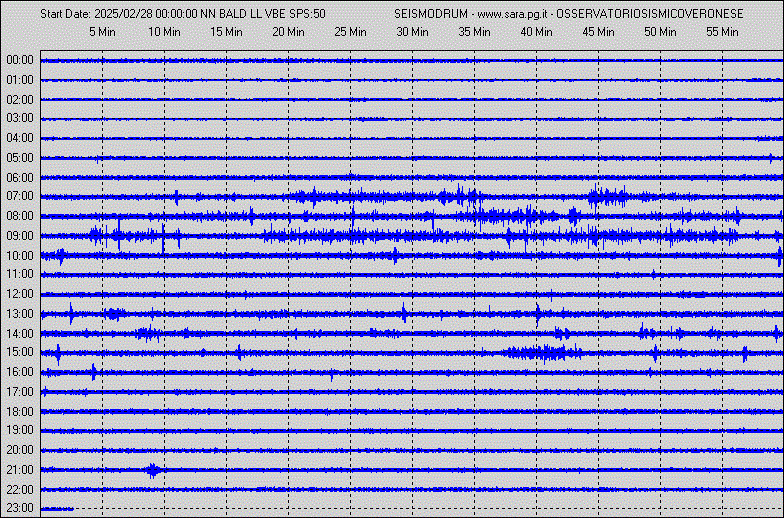Click the 25 Min column header
Viewport: 784px width, 518px height.
[350, 32]
